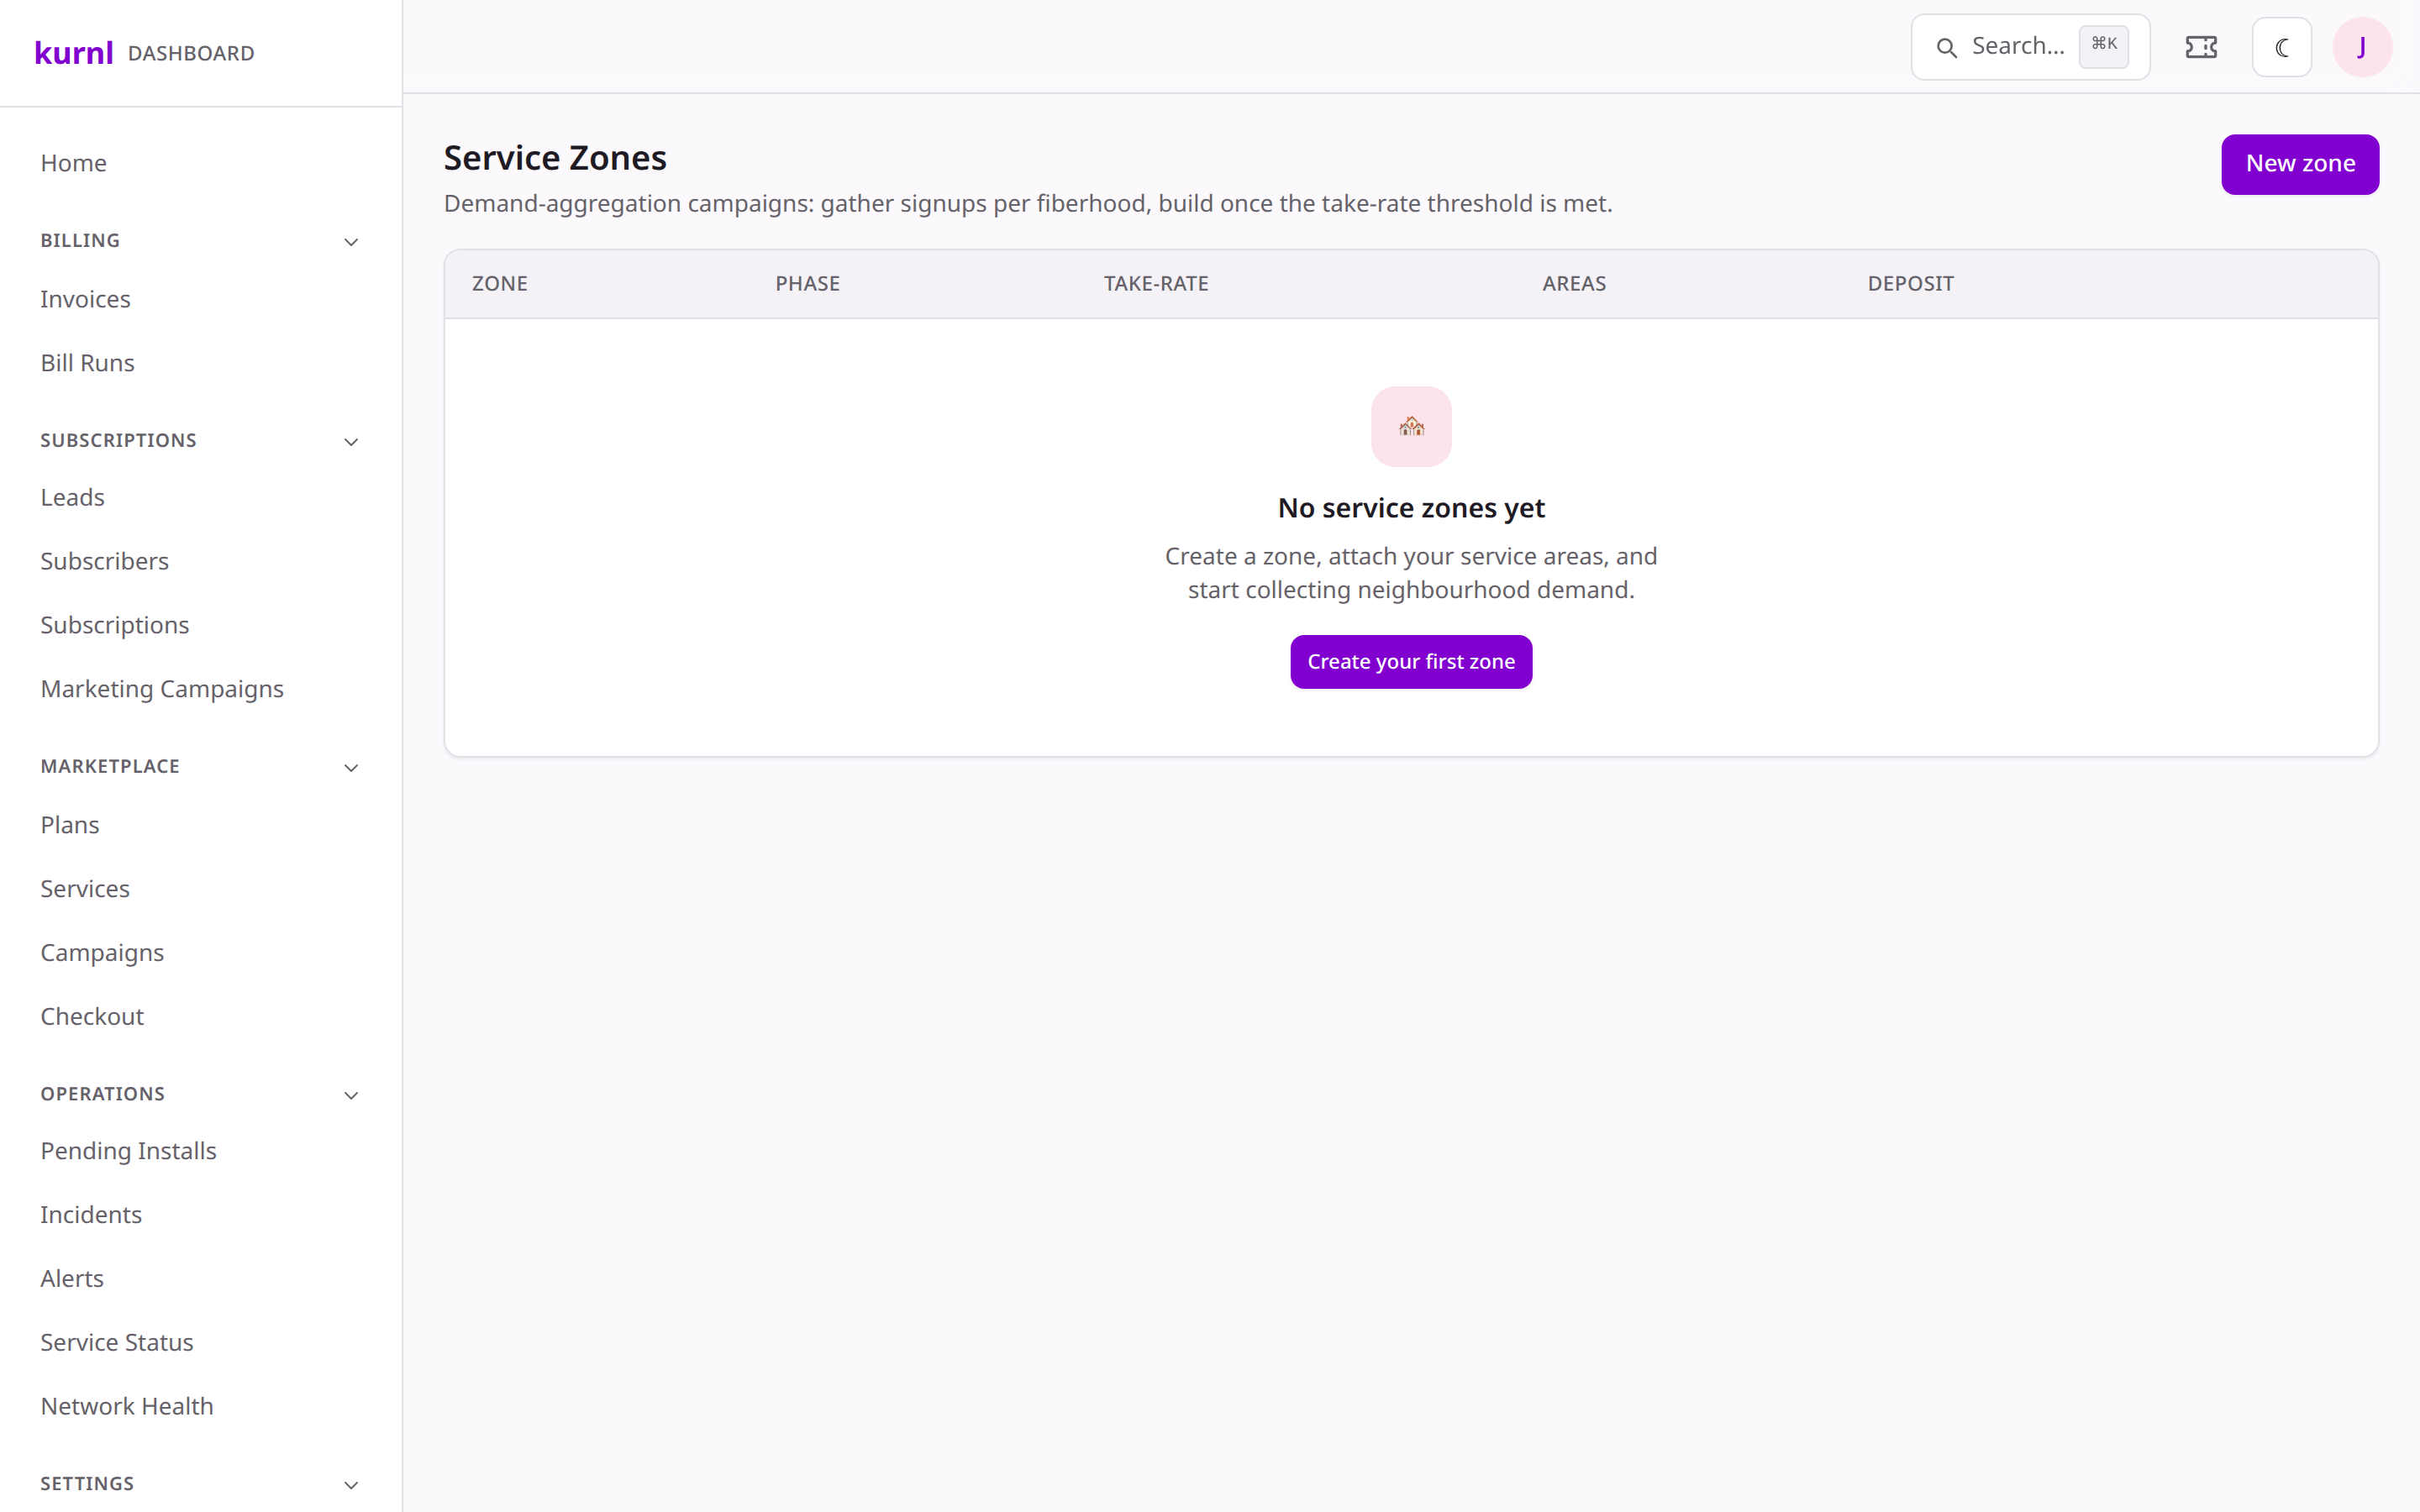Open Network Health in sidebar
This screenshot has height=1512, width=2420.
(x=127, y=1406)
